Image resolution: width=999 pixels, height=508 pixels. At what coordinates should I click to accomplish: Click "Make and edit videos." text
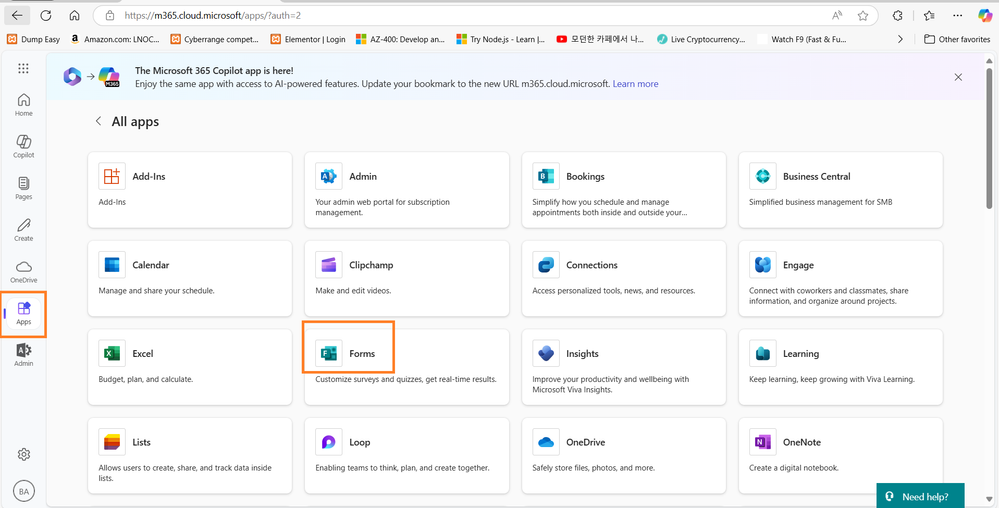click(x=353, y=290)
